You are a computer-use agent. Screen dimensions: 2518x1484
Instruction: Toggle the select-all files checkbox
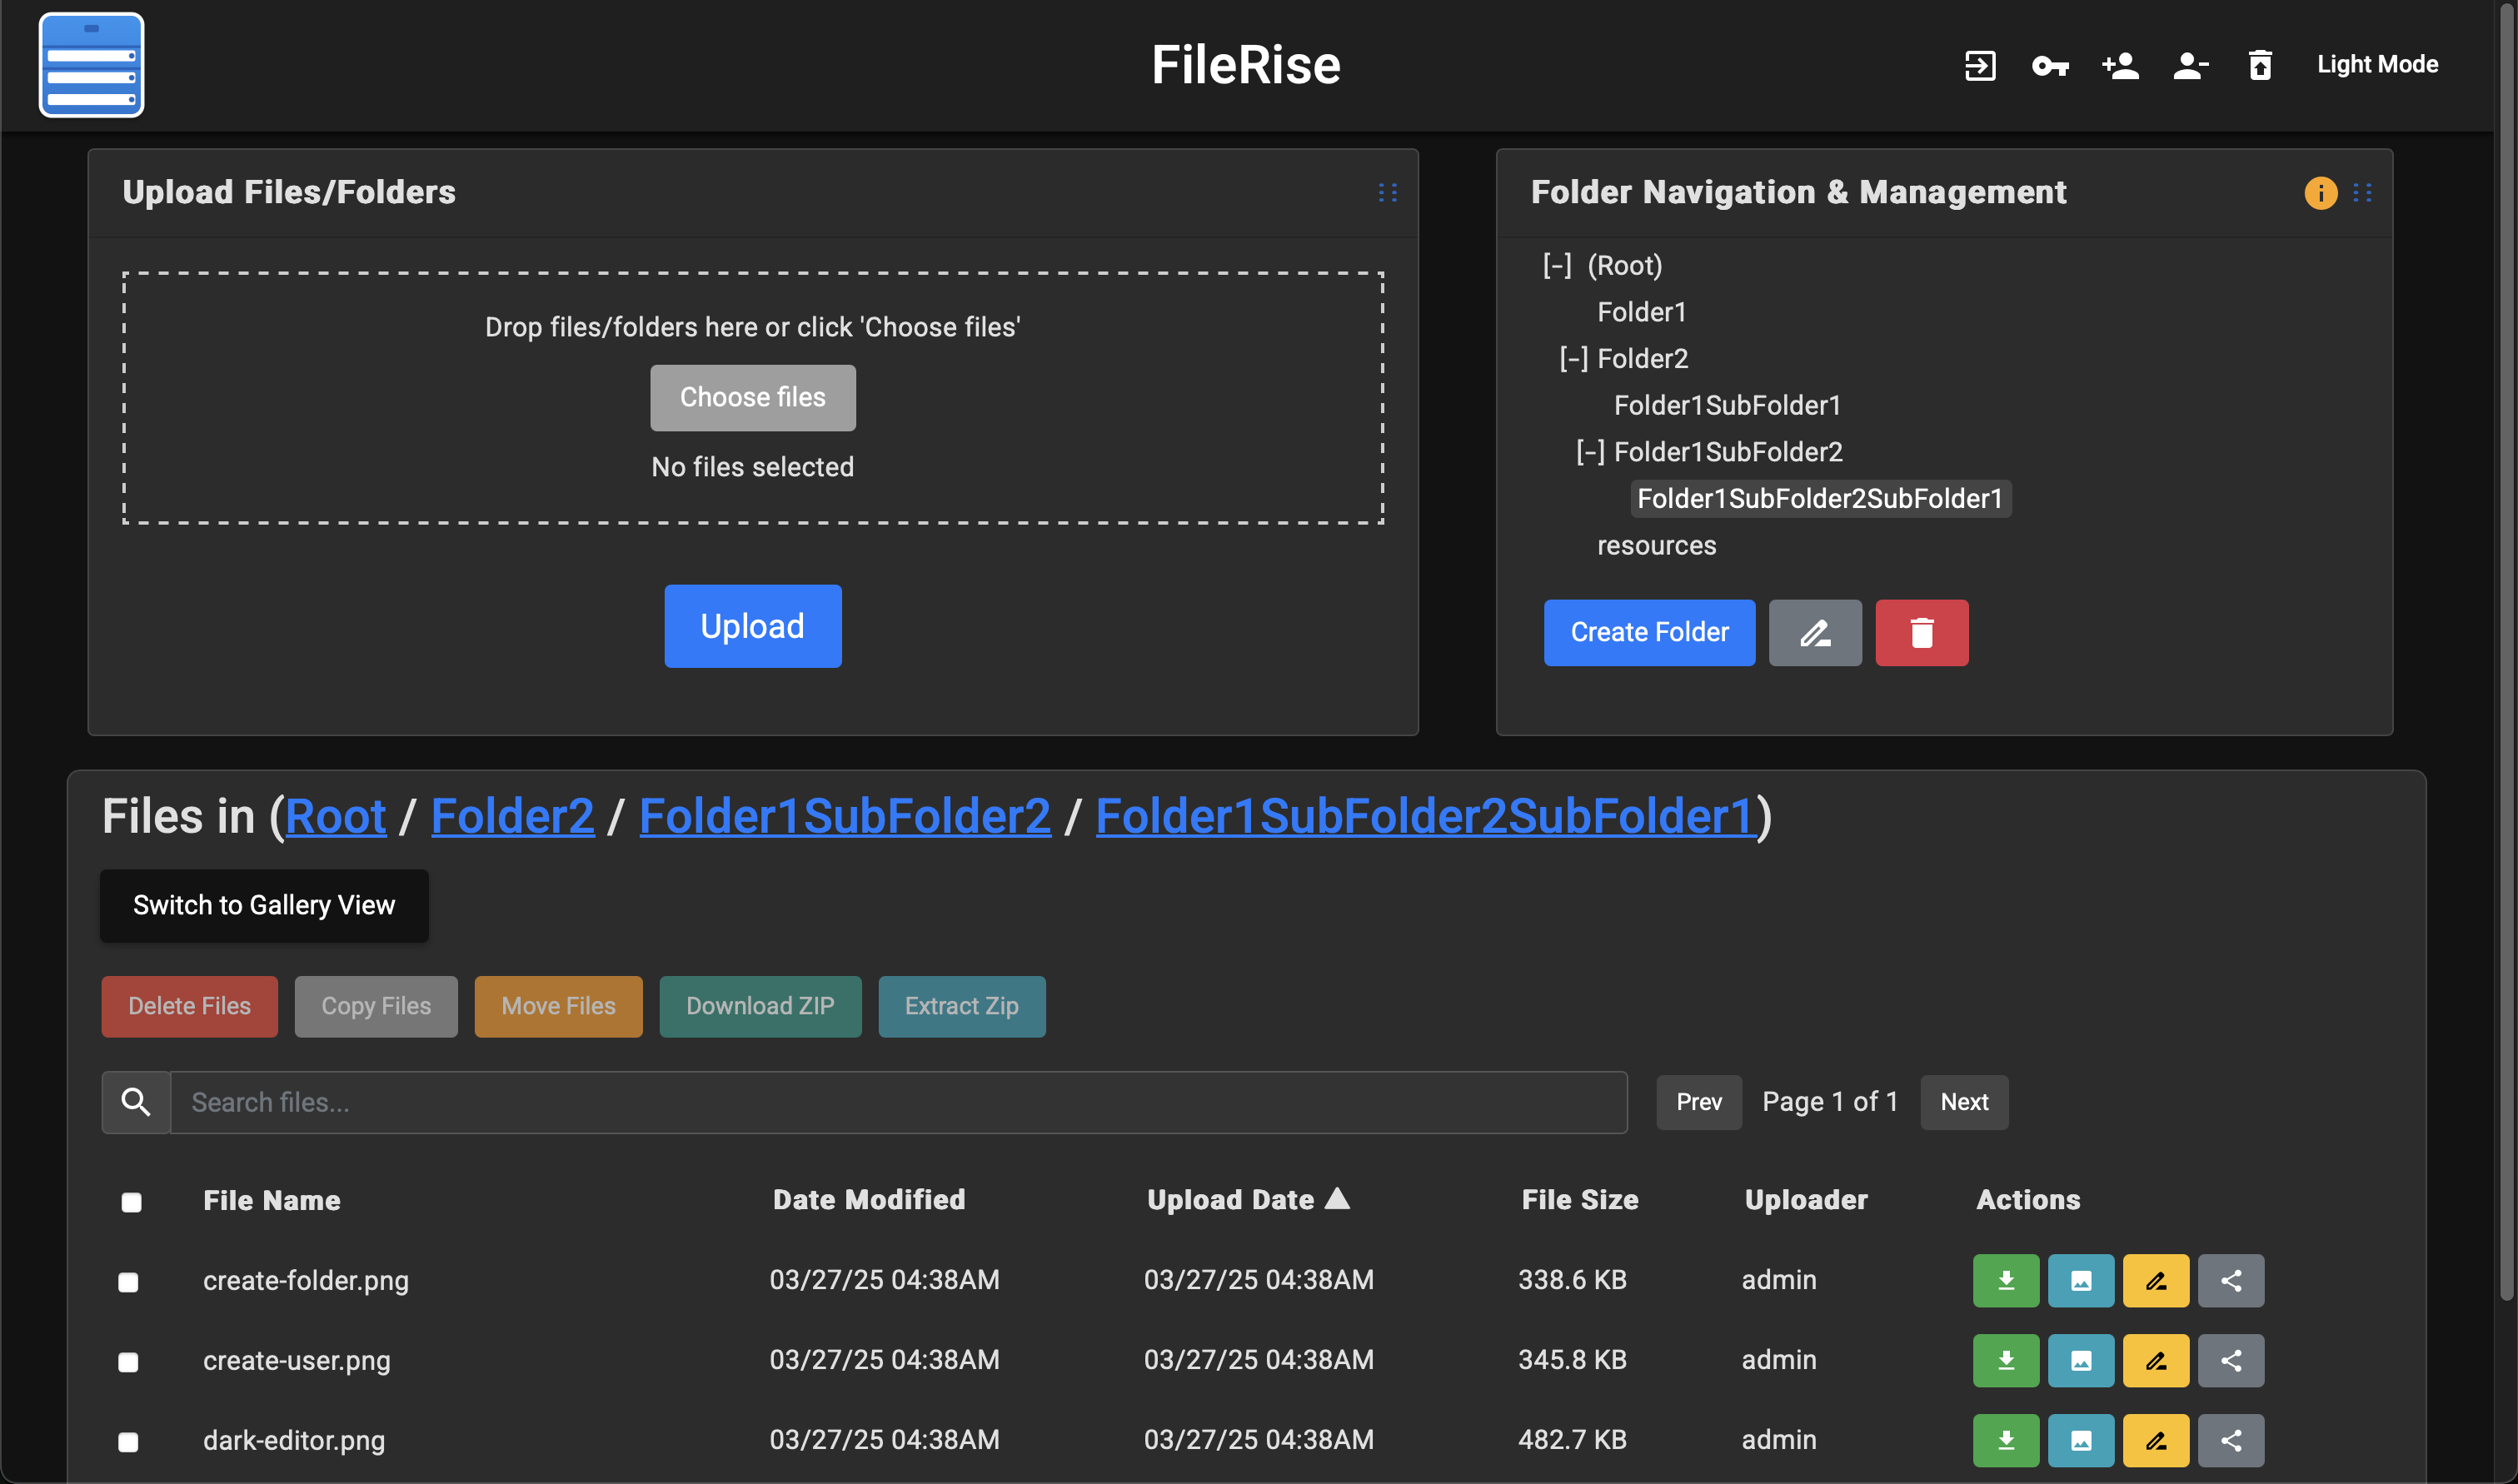pyautogui.click(x=131, y=1202)
